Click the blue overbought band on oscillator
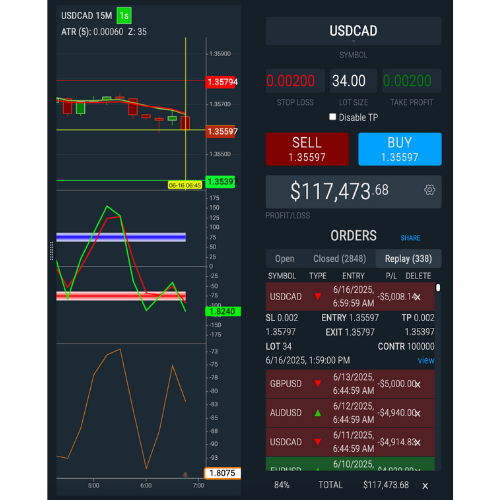This screenshot has width=500, height=500. (x=121, y=237)
